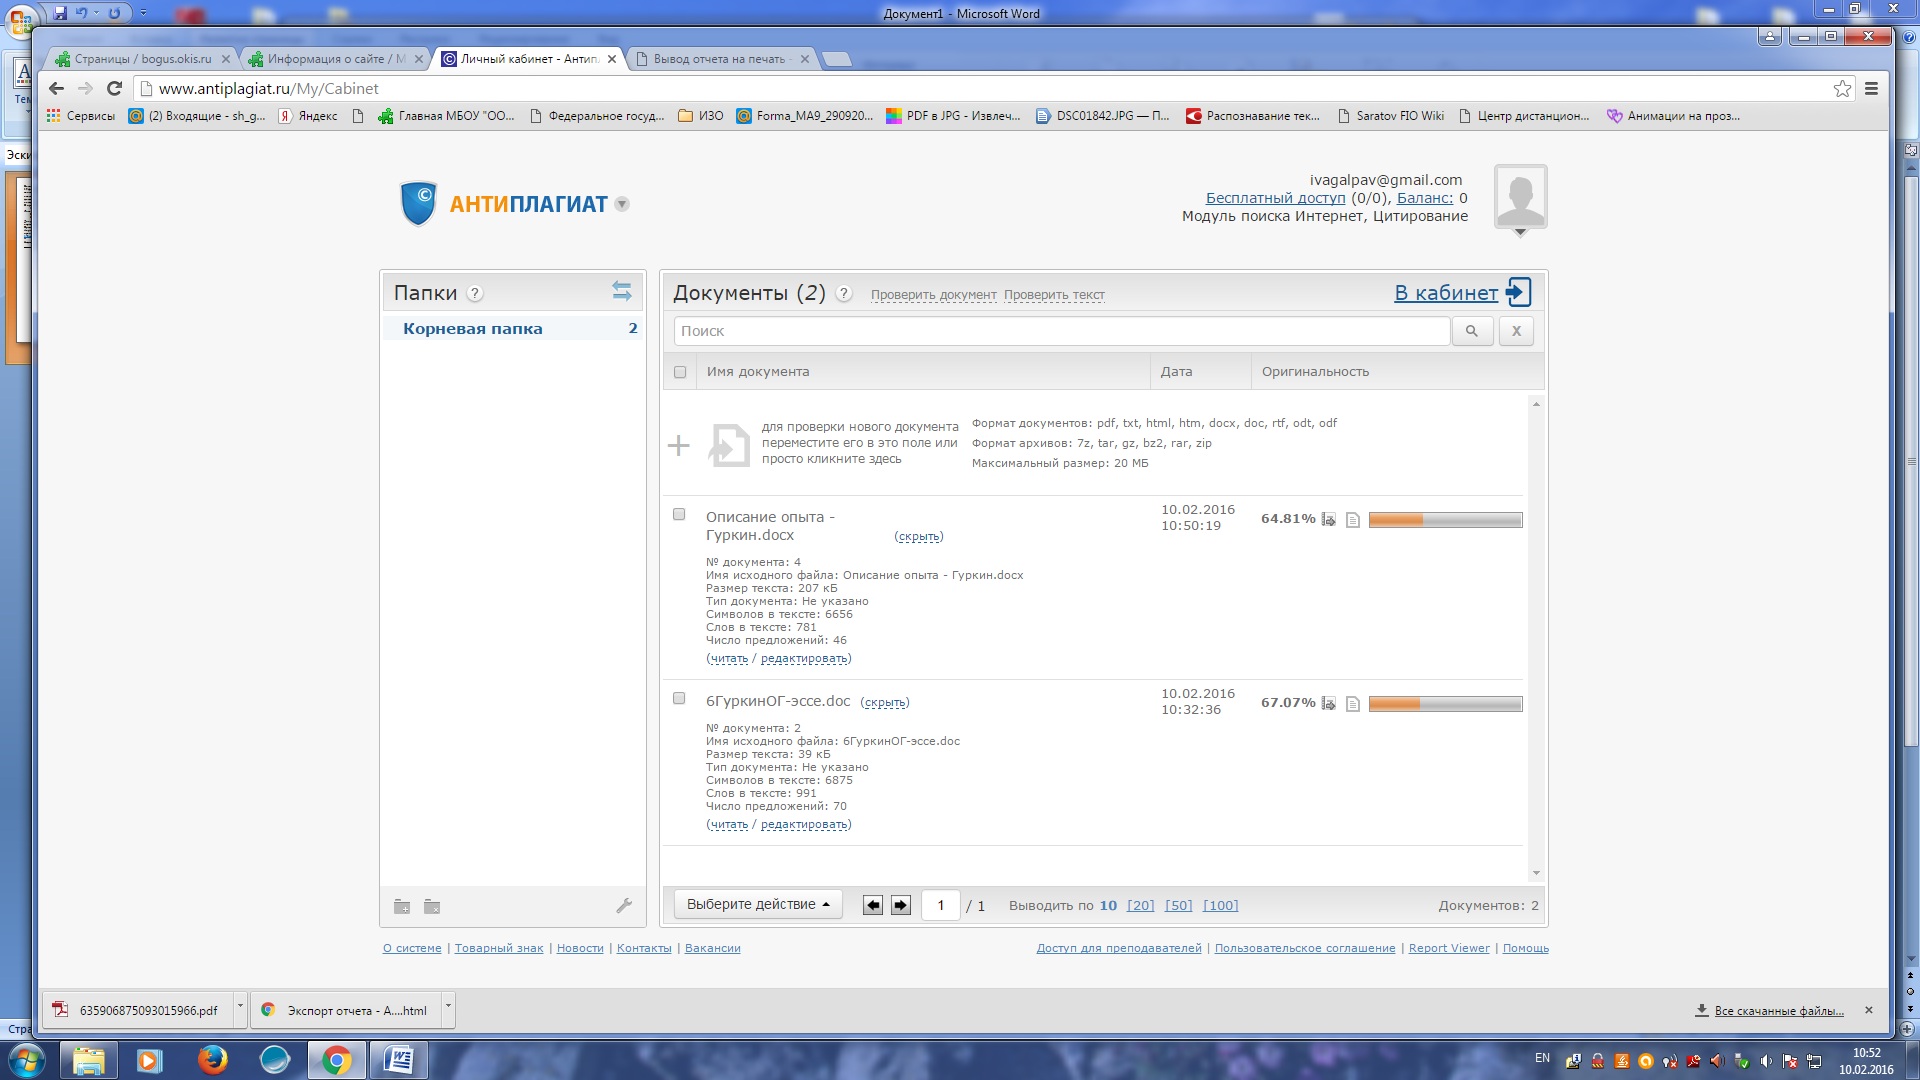Go to previous page with left arrow
This screenshot has height=1080, width=1920.
[872, 905]
